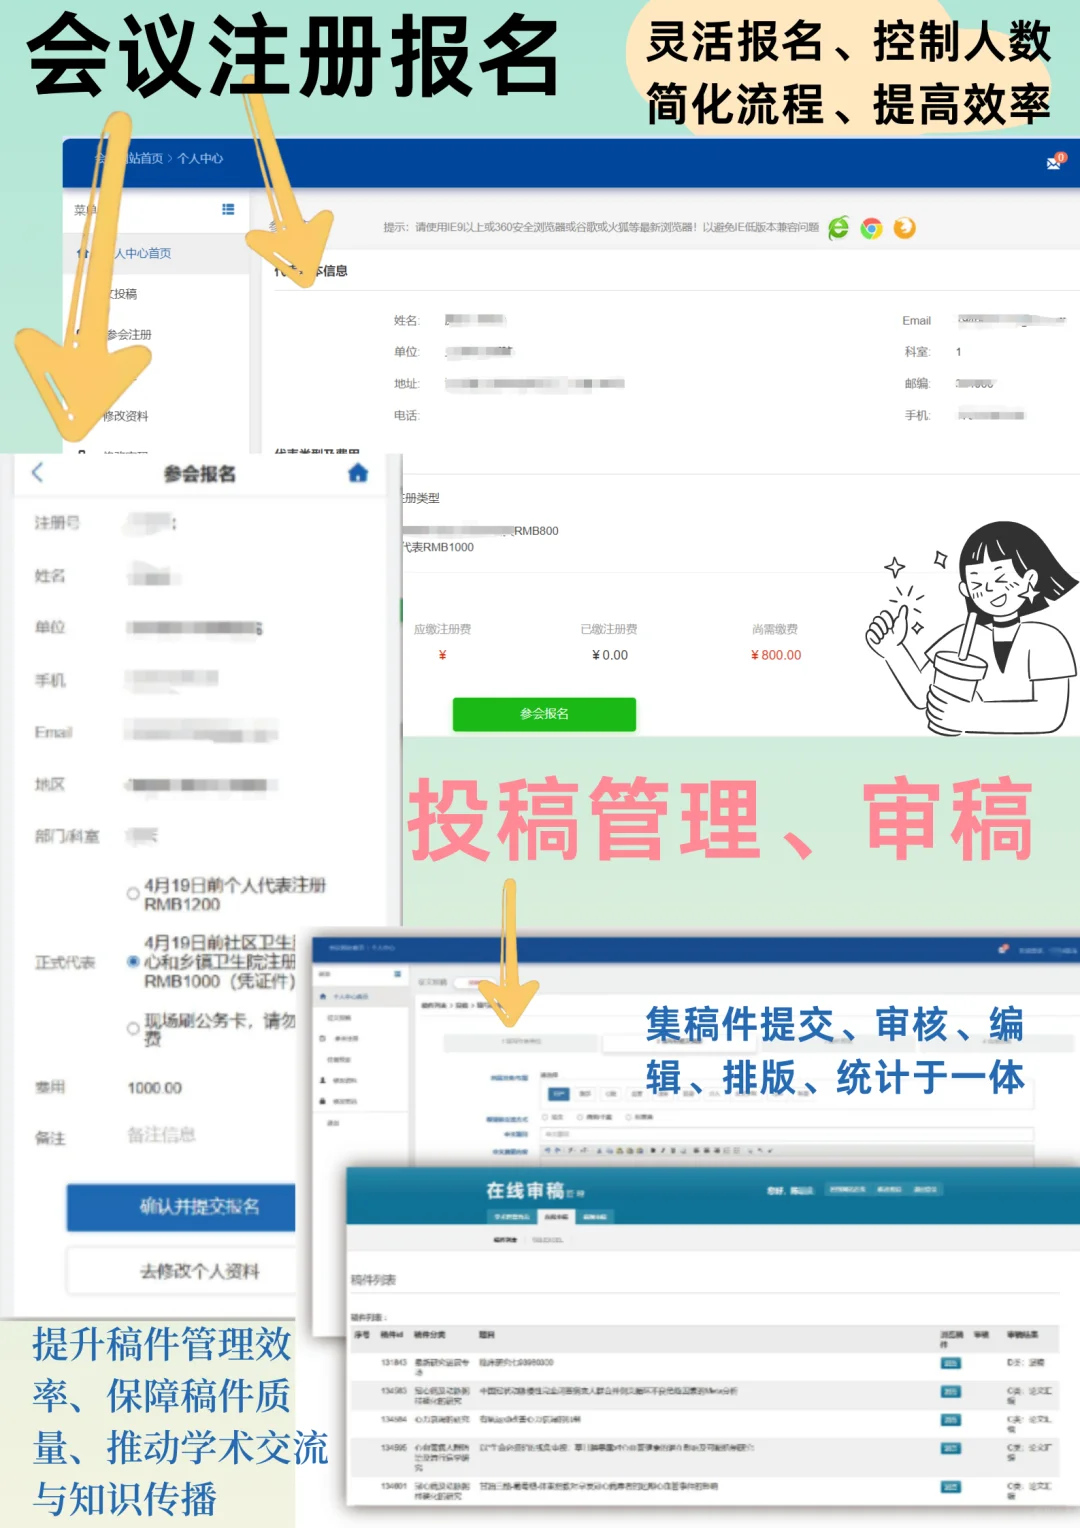Click the green IE browser icon in the tip bar
The height and width of the screenshot is (1528, 1080).
(x=838, y=228)
